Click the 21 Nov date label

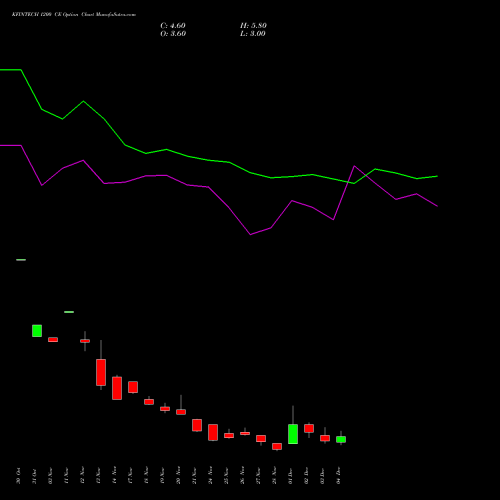pyautogui.click(x=194, y=476)
